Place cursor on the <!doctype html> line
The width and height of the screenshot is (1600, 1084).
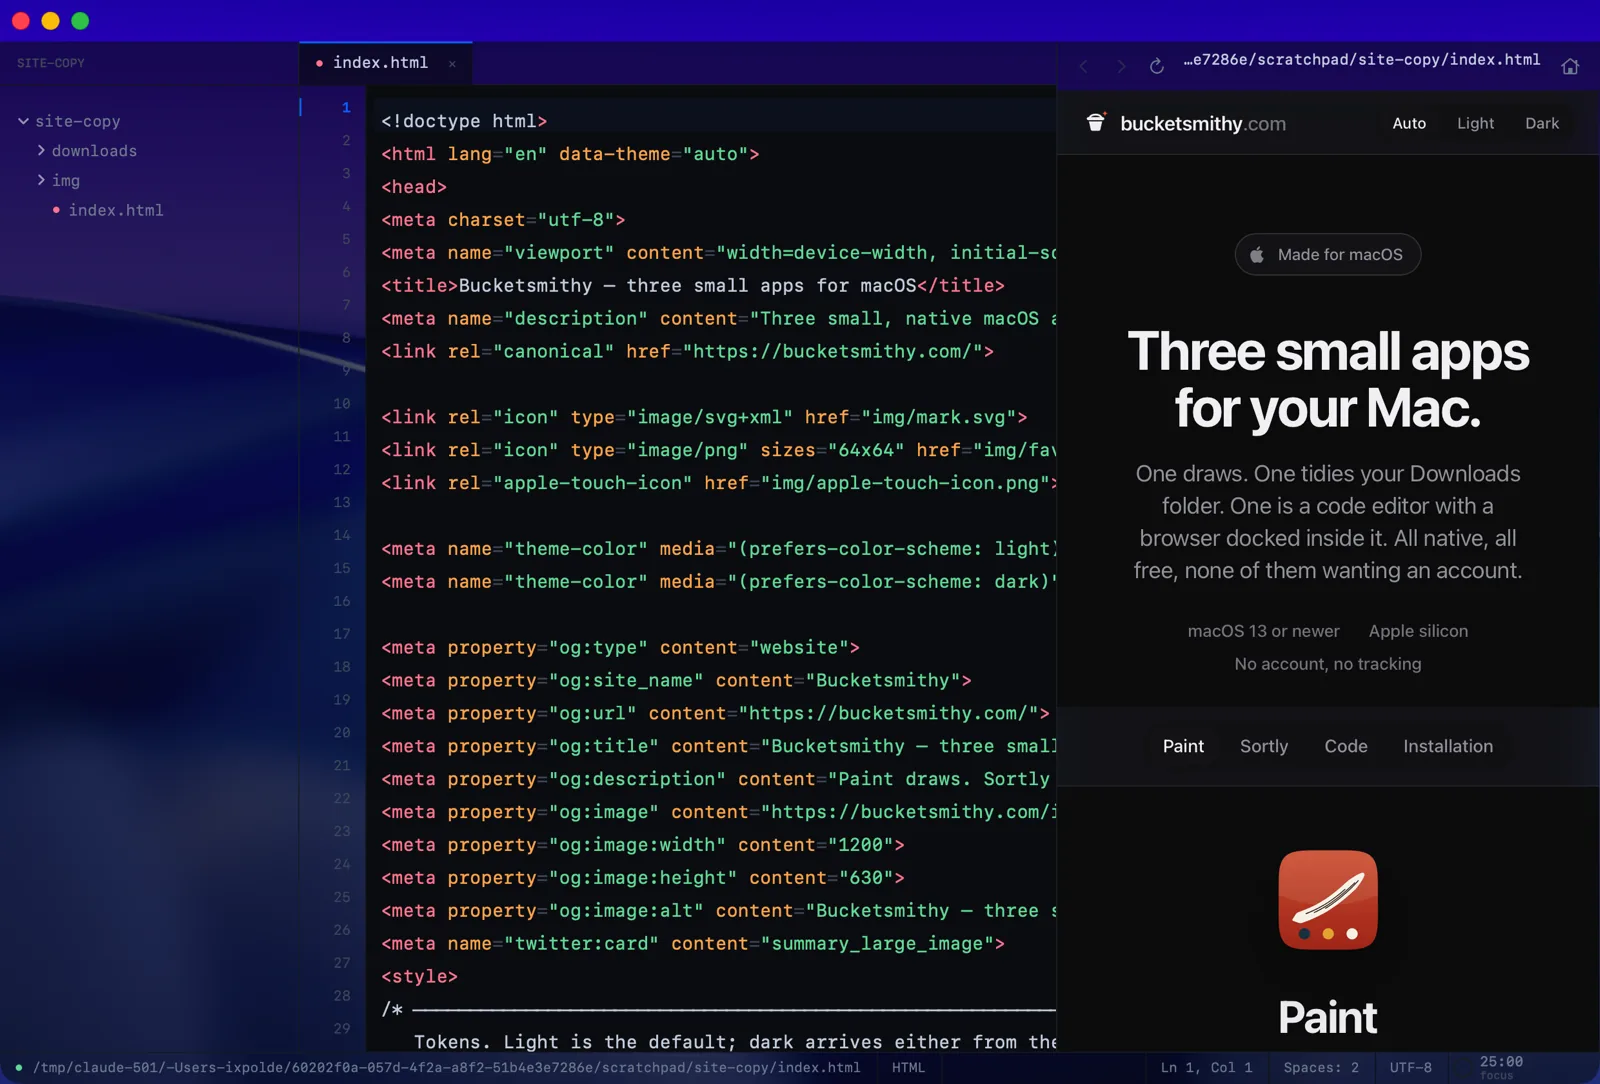(464, 121)
